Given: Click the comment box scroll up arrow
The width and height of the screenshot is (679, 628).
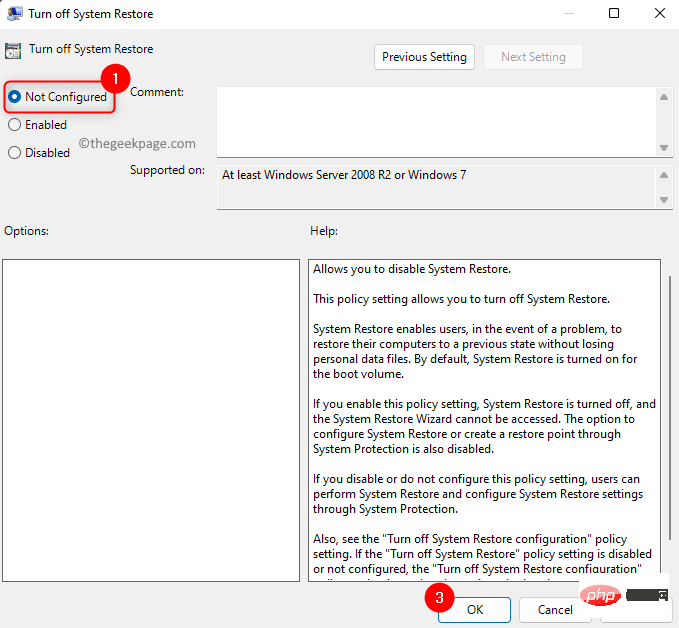Looking at the screenshot, I should click(x=663, y=97).
